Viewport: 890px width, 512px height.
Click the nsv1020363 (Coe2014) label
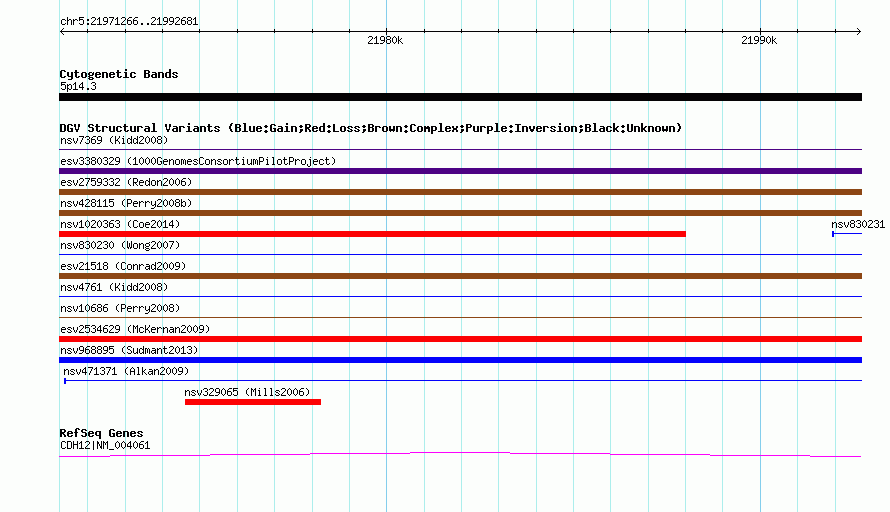tap(120, 224)
